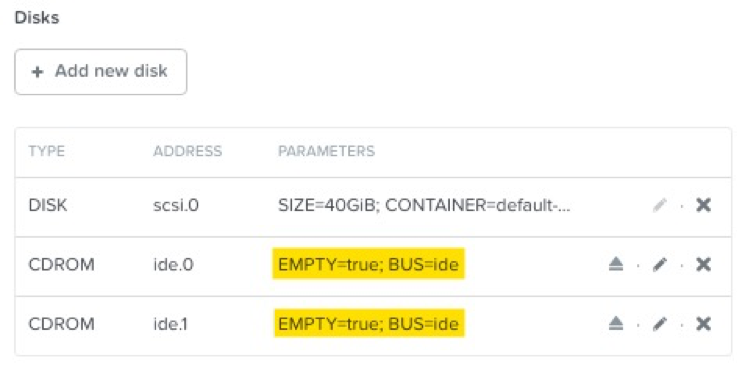Select the DISK type cell
Screen dimensions: 745x369
[x=48, y=205]
